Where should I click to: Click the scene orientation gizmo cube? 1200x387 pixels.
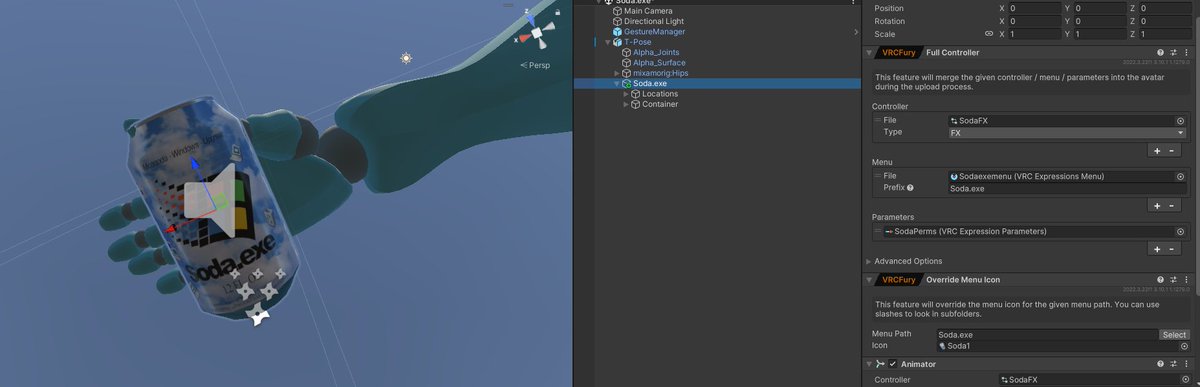(x=537, y=33)
